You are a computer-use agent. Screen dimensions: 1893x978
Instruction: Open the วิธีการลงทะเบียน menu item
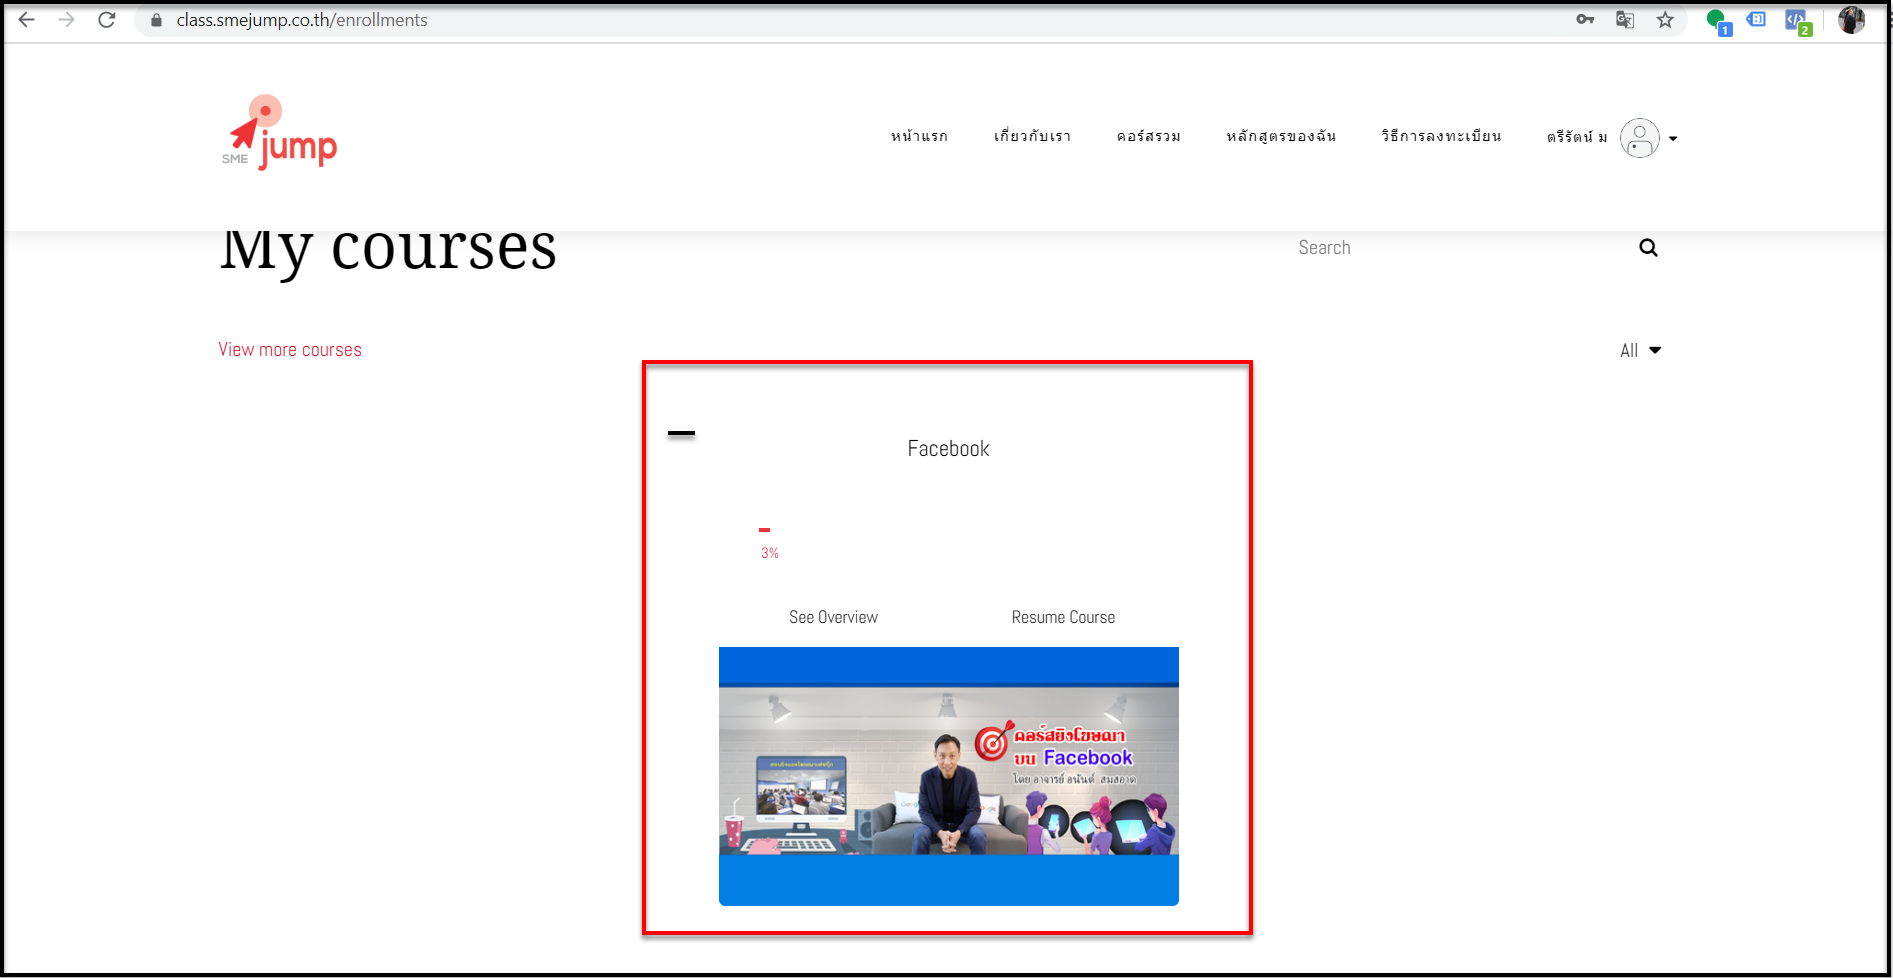pos(1441,136)
